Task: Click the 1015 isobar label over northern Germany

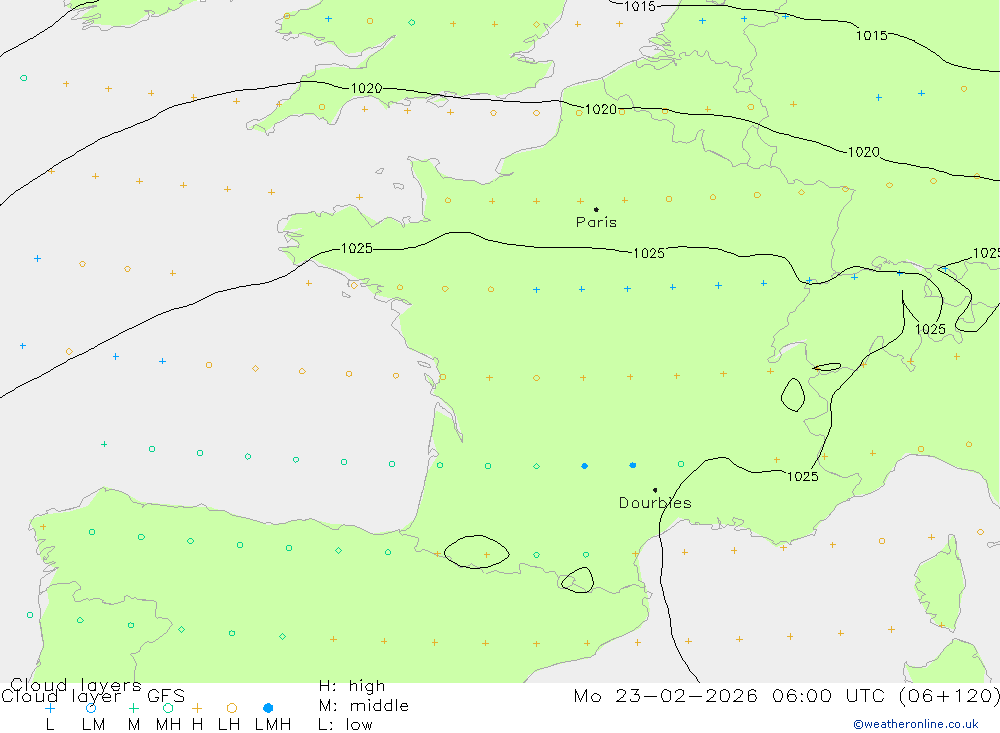Action: (x=872, y=36)
